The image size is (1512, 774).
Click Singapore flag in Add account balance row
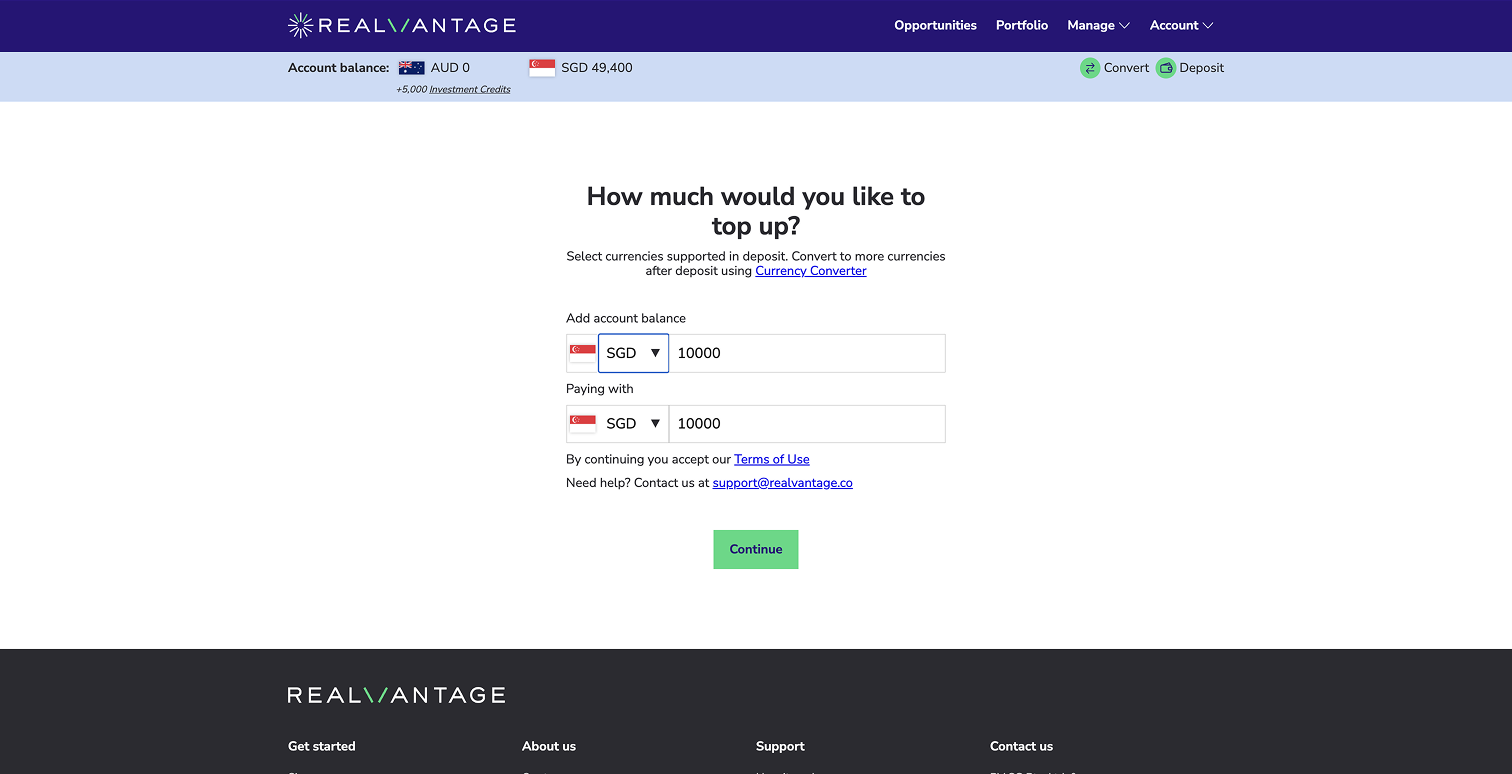point(583,353)
